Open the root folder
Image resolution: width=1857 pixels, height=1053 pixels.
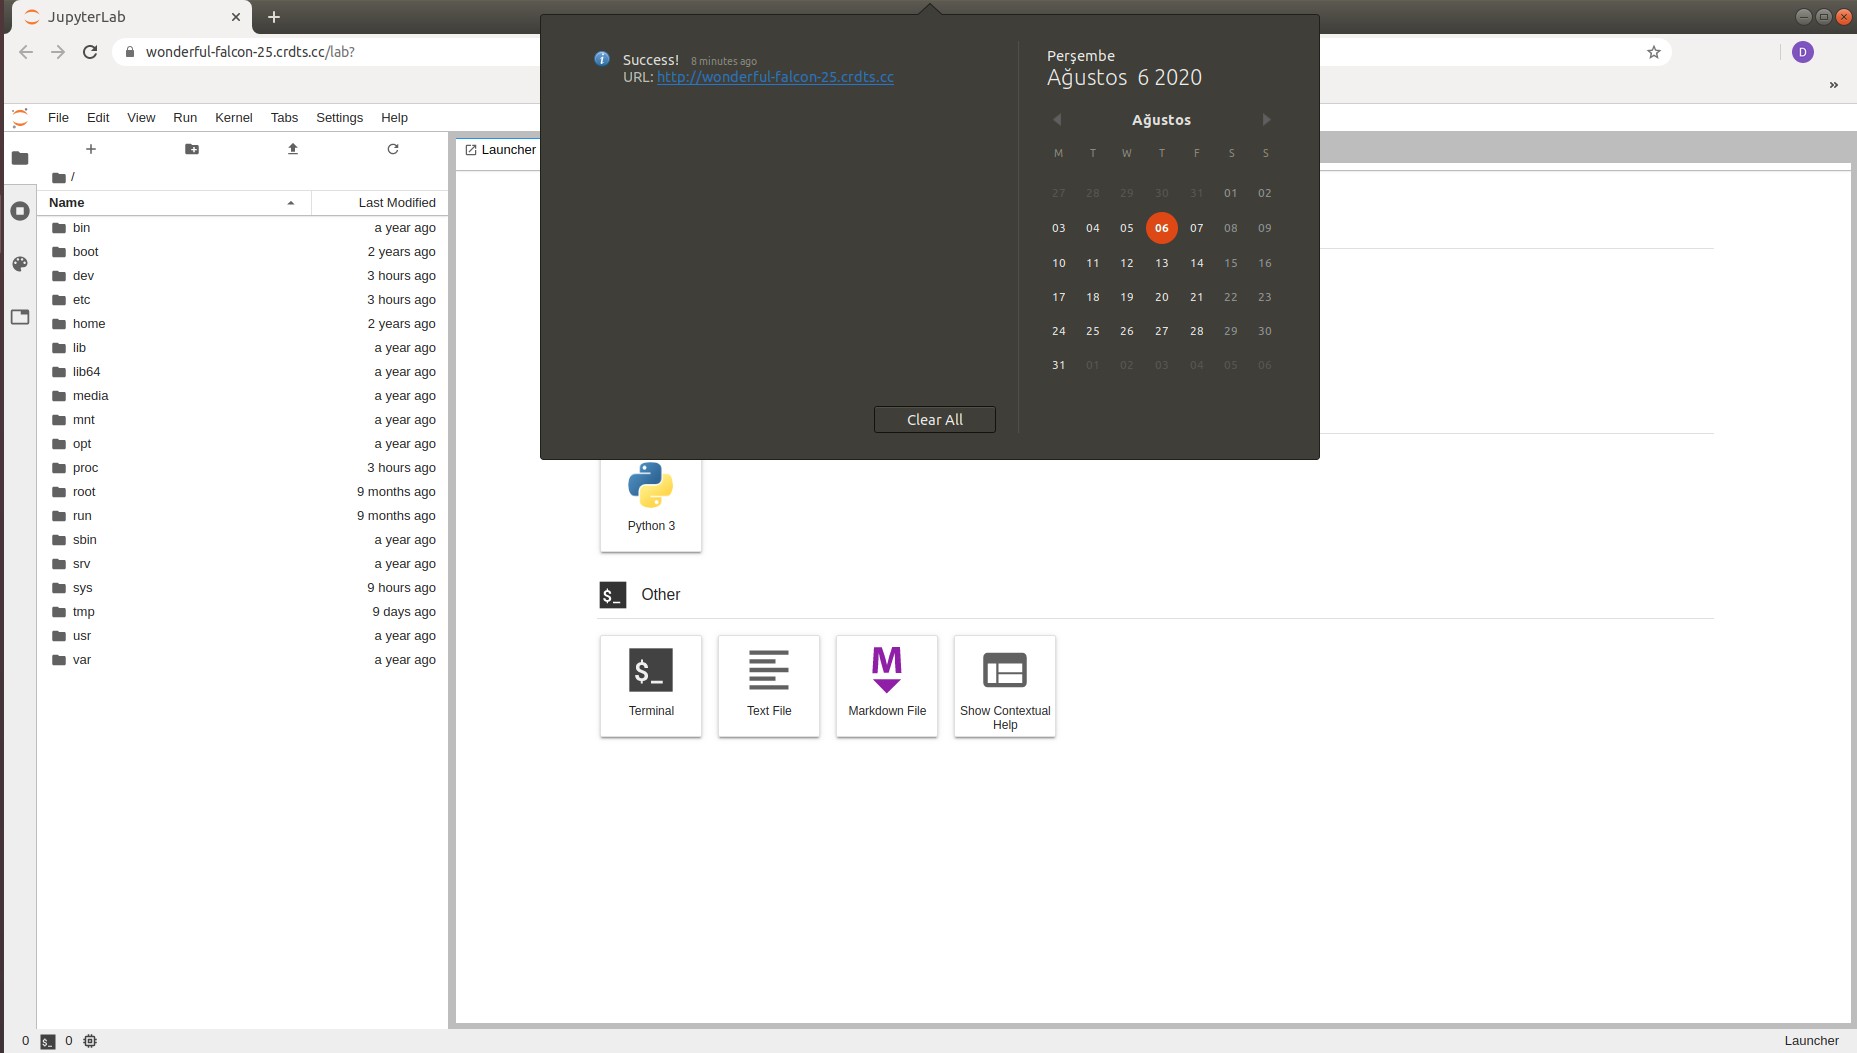click(243, 492)
